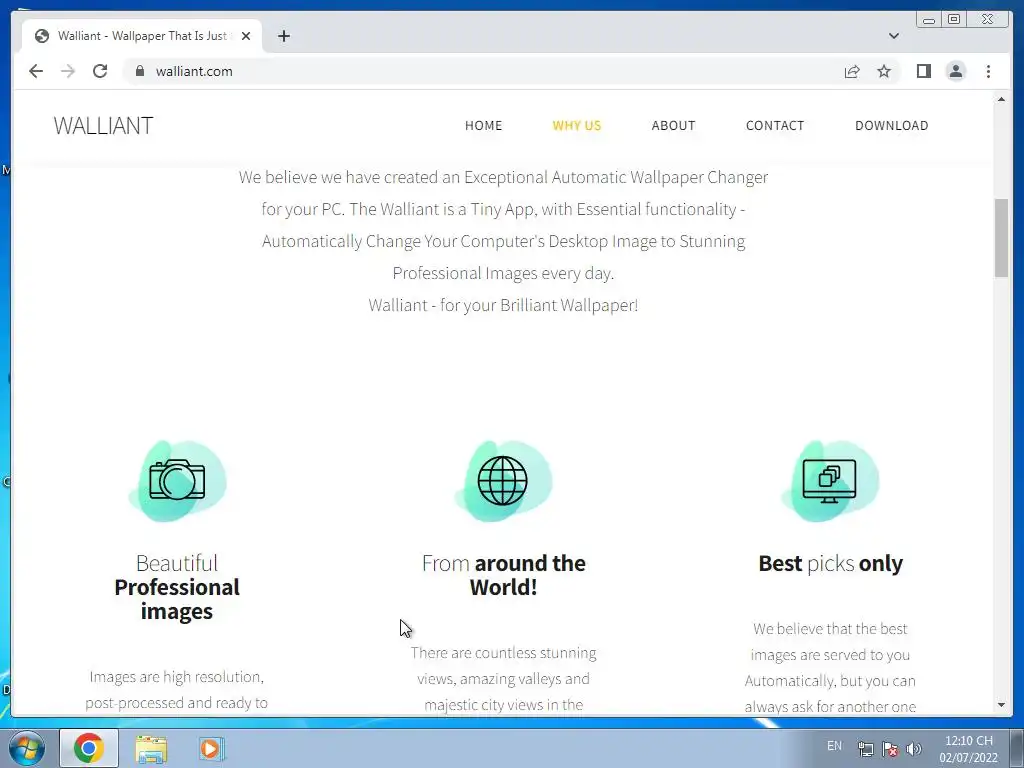Click the volume speaker tray icon
The image size is (1024, 768).
(x=914, y=749)
